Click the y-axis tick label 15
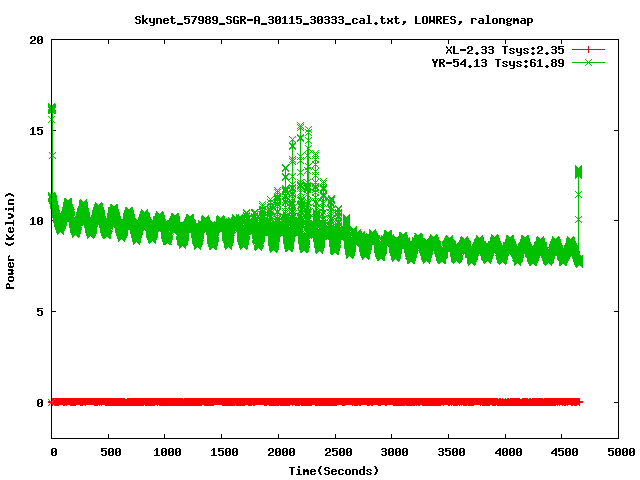 [36, 131]
